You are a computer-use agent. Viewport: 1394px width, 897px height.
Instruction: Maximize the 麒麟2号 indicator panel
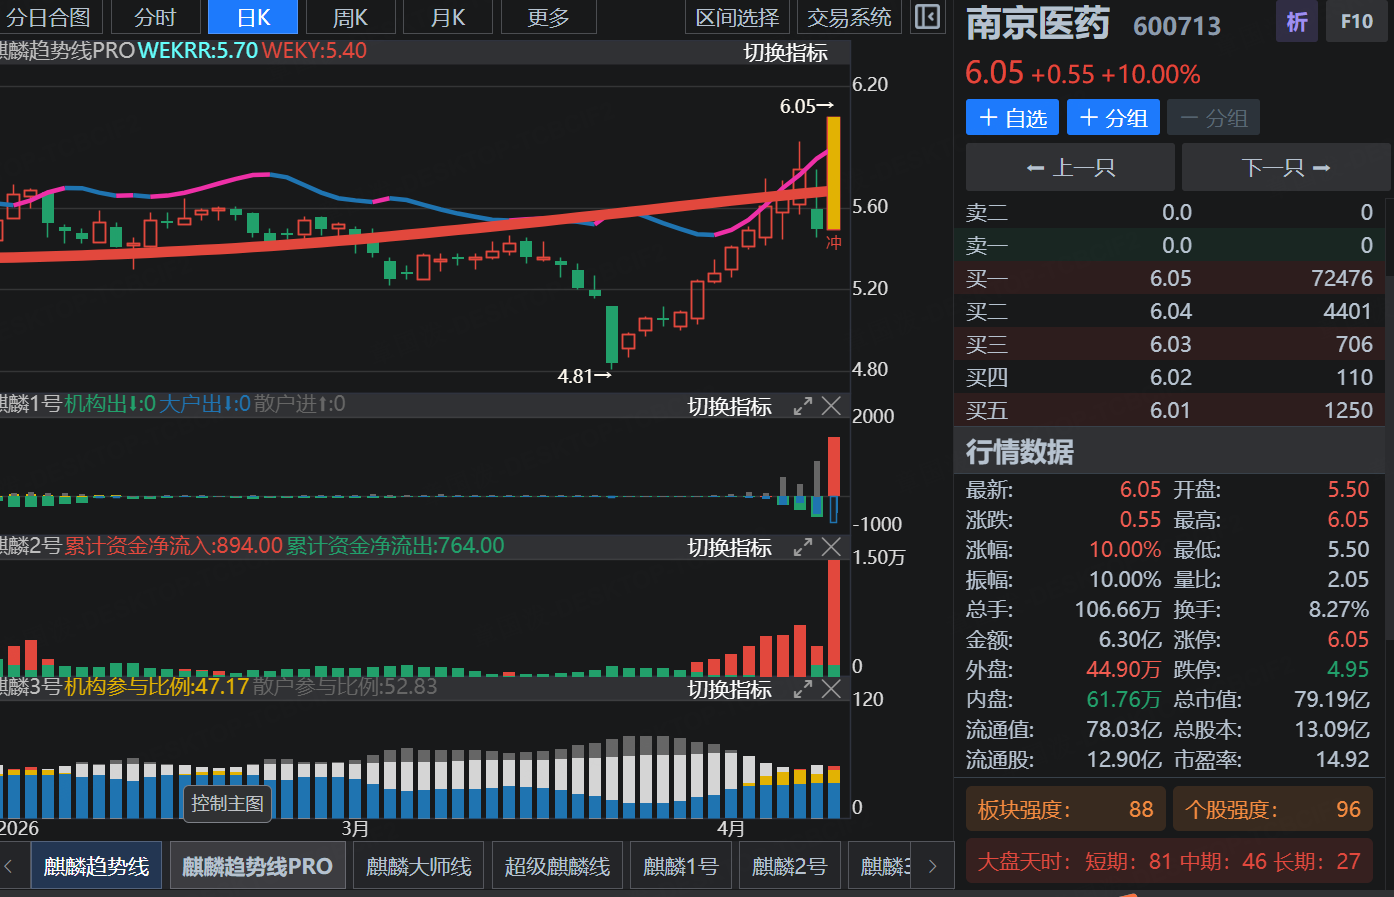802,547
